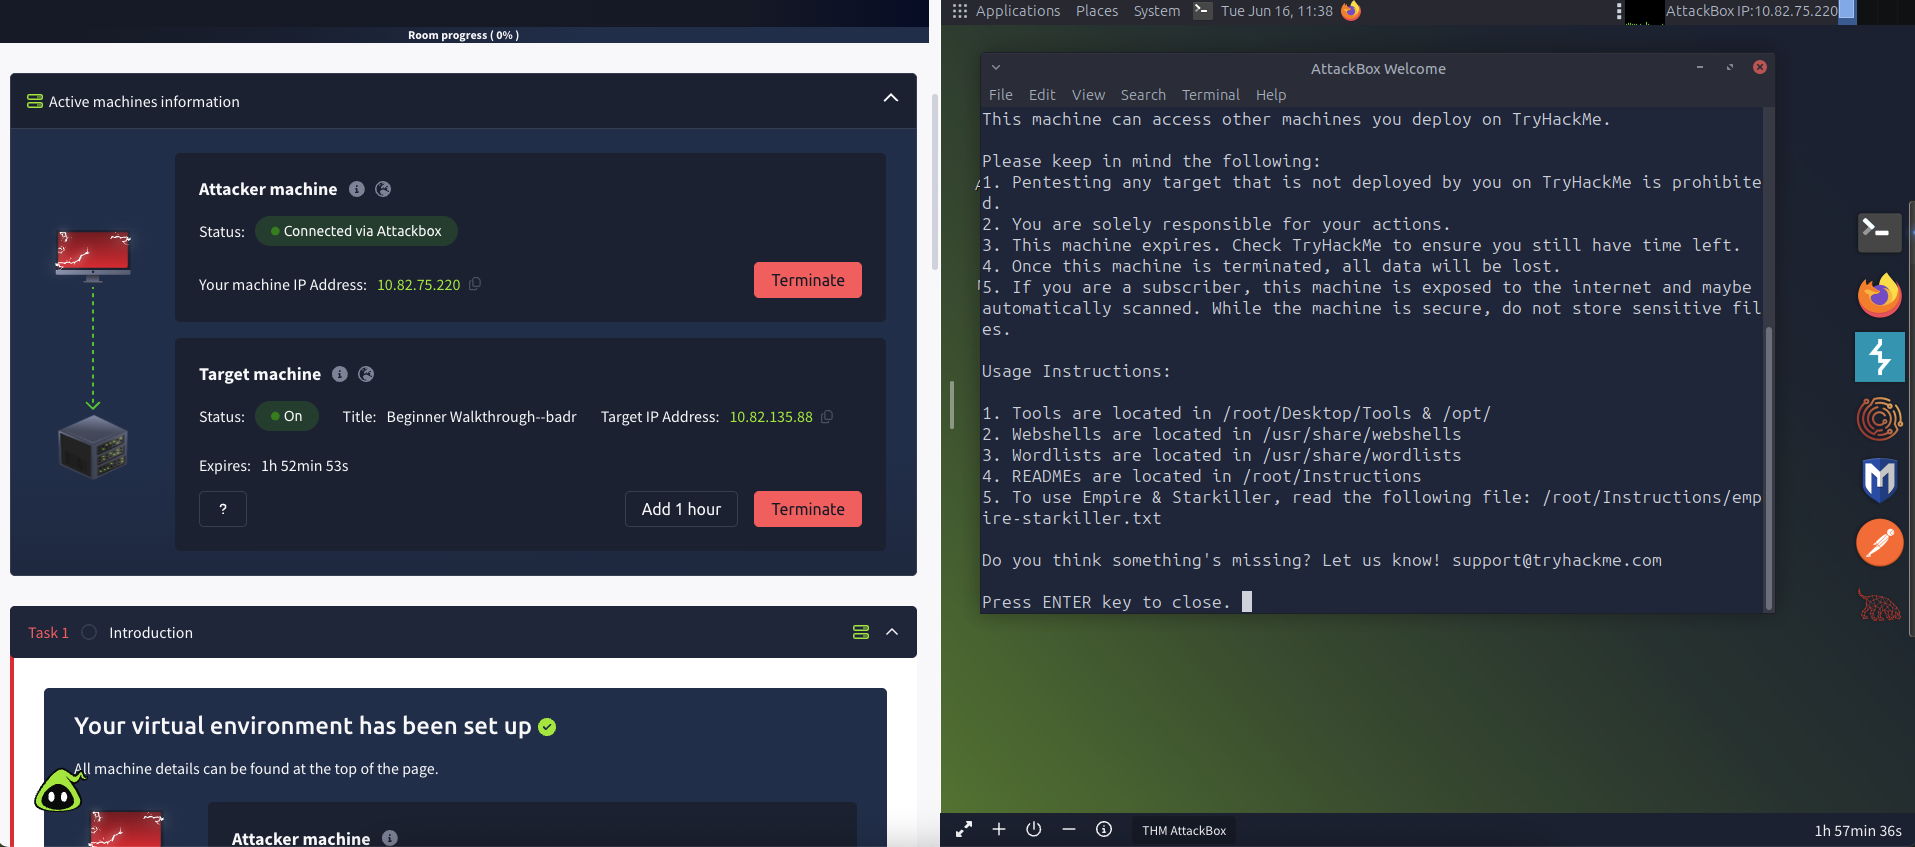The height and width of the screenshot is (847, 1915).
Task: Open the Help menu in terminal
Action: click(x=1271, y=95)
